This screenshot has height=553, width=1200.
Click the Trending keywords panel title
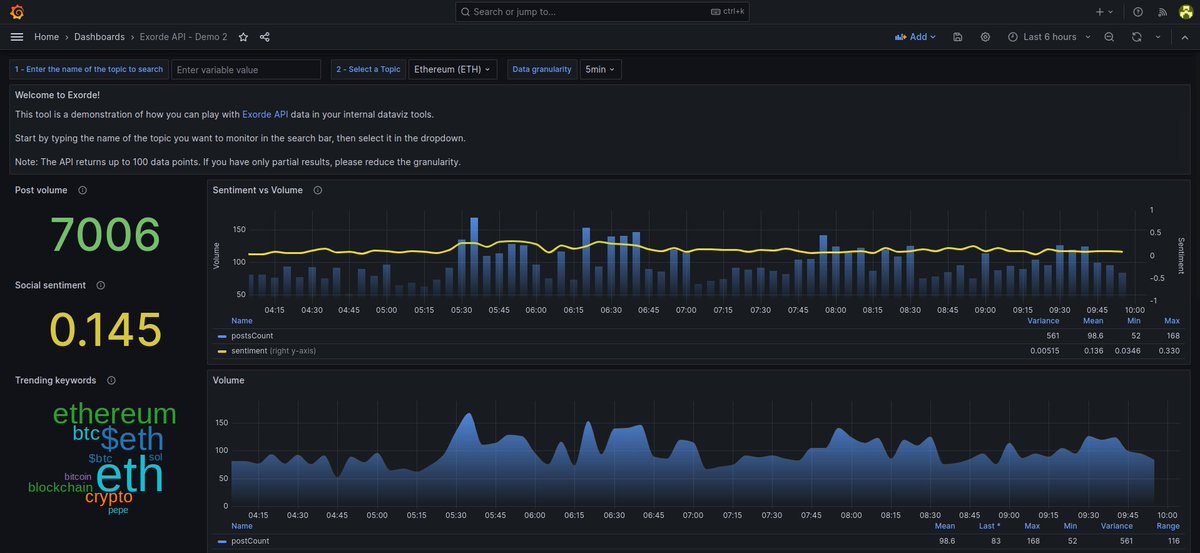56,380
